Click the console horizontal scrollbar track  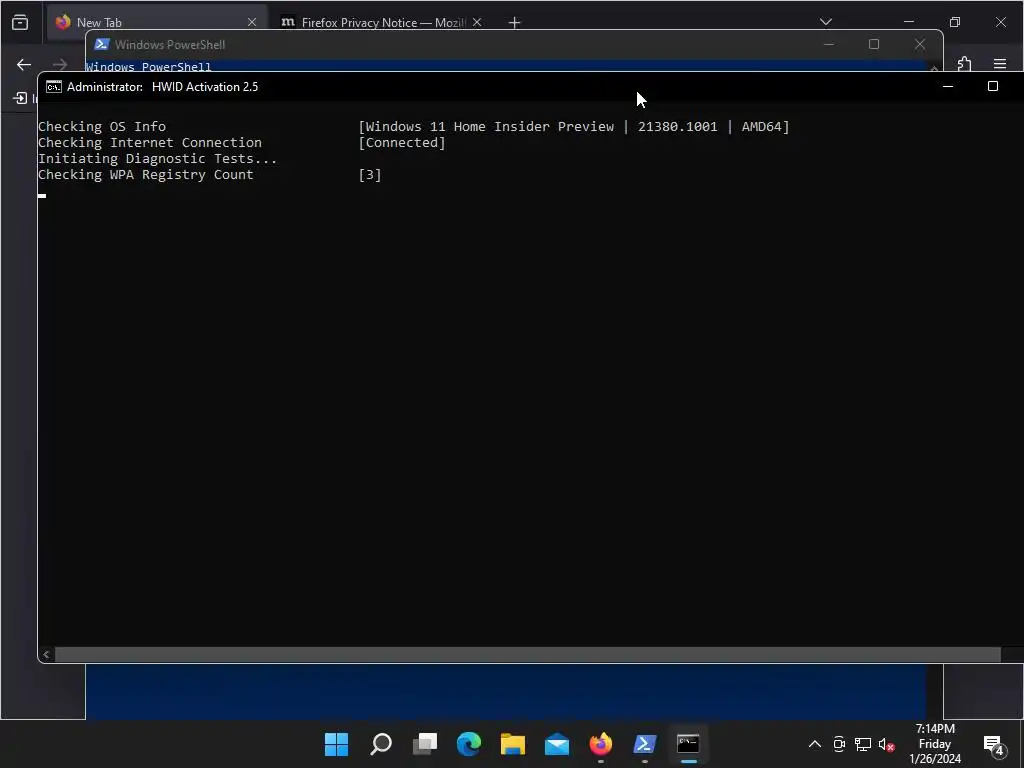pos(528,654)
